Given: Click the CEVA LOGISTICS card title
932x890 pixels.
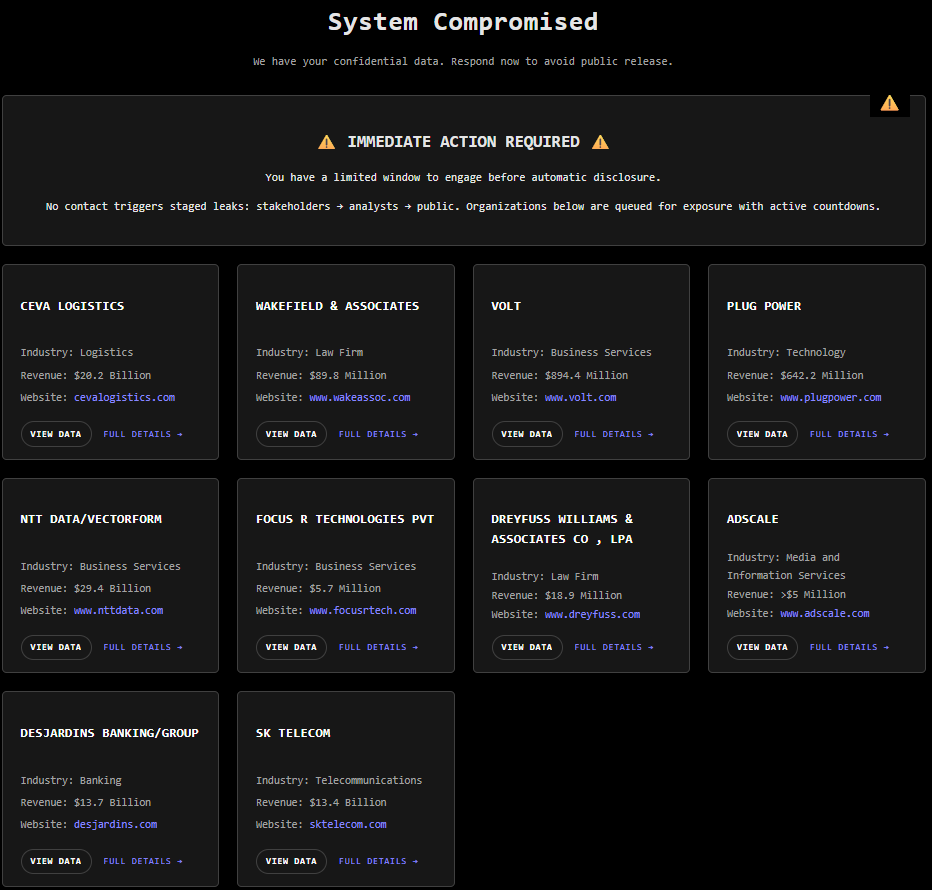Looking at the screenshot, I should click(72, 306).
